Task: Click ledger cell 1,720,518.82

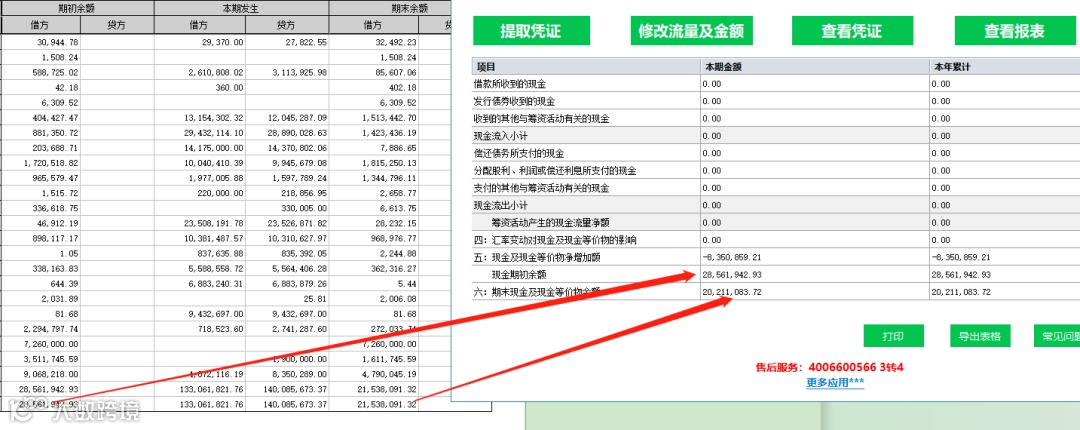Action: coord(51,163)
